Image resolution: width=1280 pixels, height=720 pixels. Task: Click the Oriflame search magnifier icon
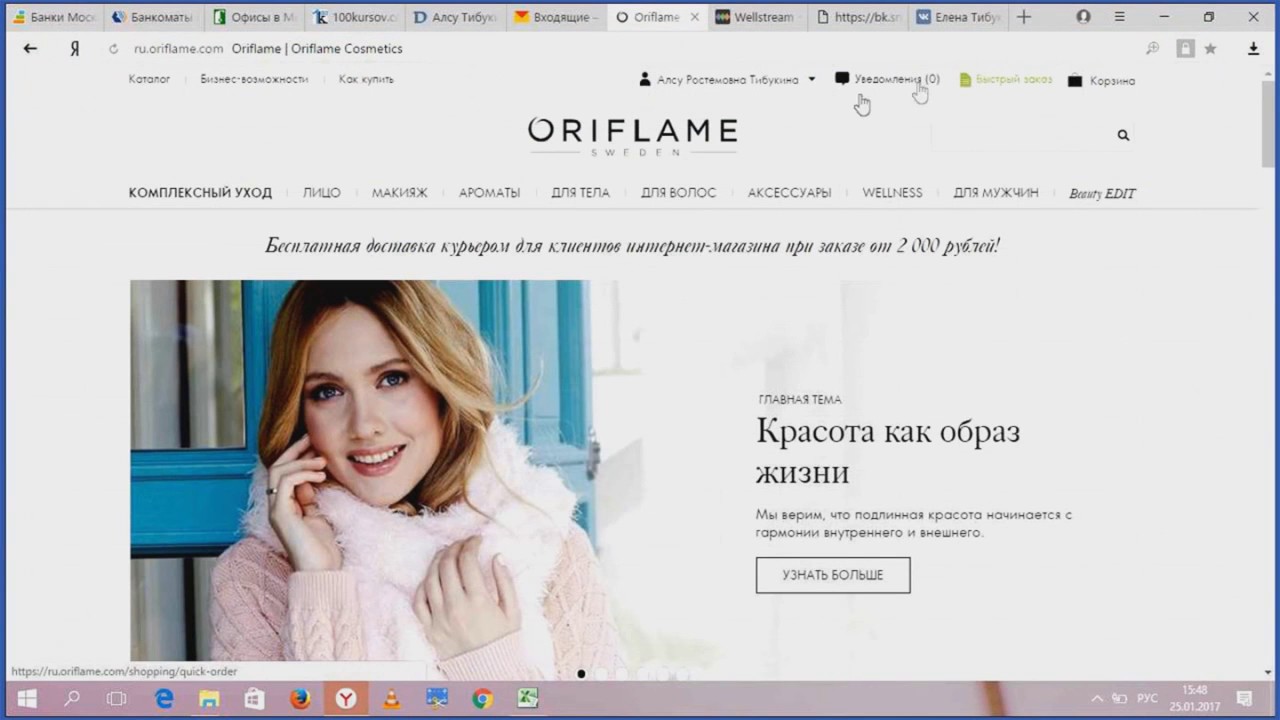(x=1123, y=135)
